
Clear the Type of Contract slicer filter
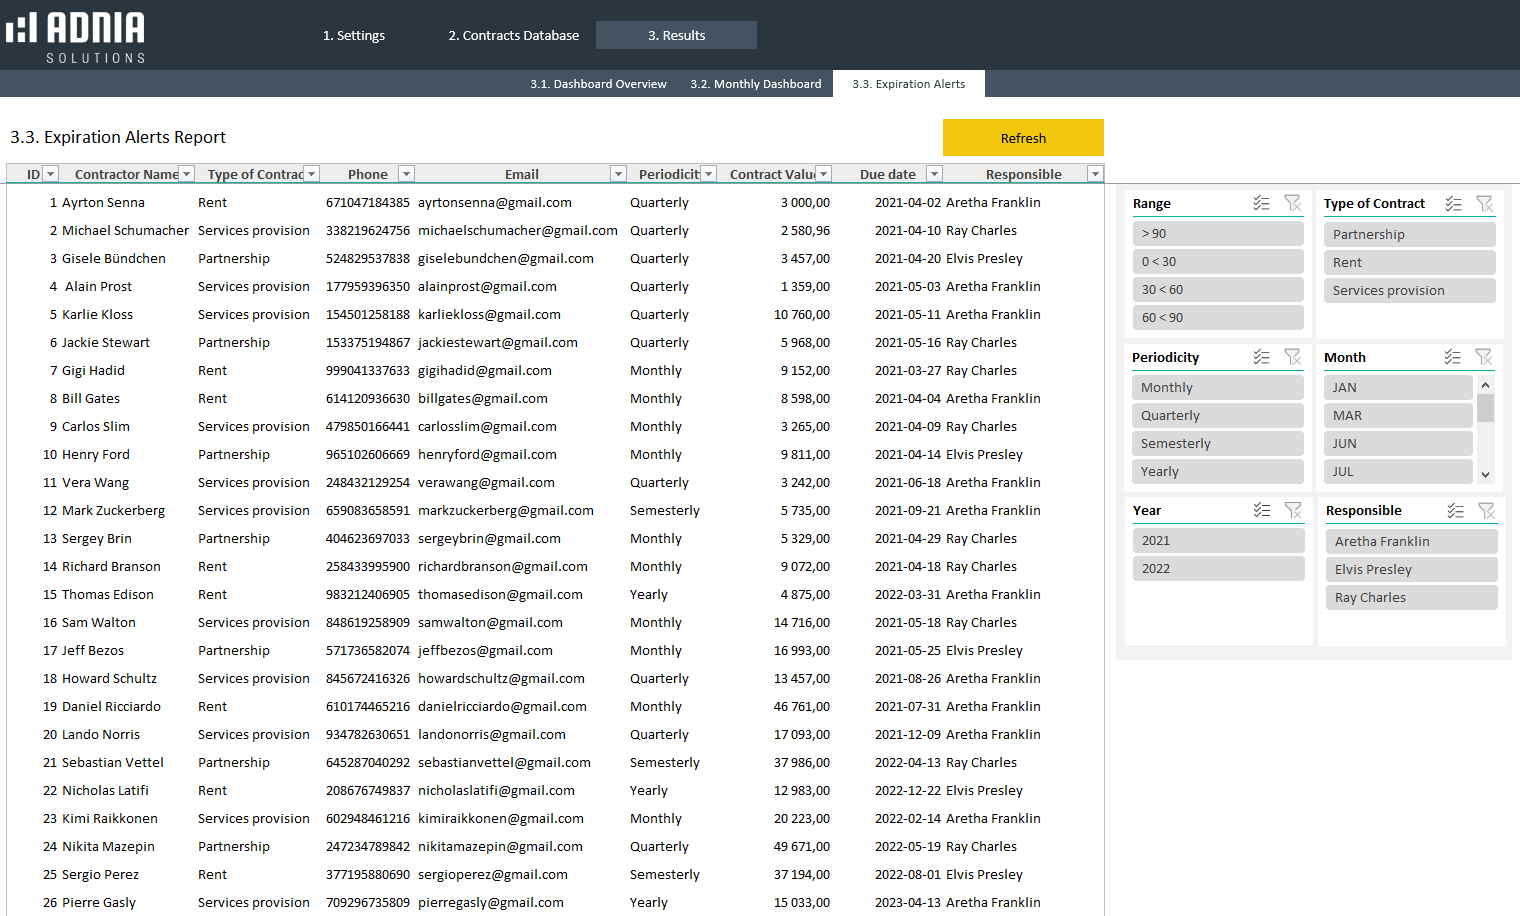pos(1485,204)
